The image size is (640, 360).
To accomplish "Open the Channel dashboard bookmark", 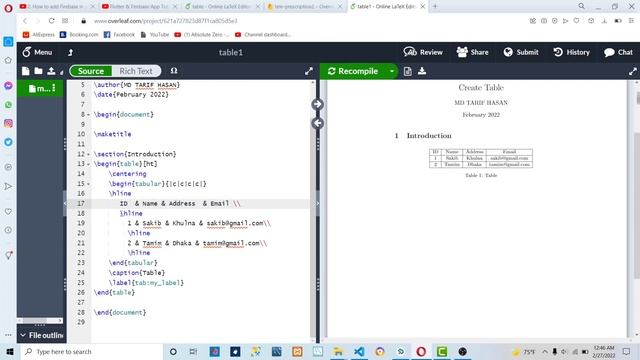I will (263, 35).
